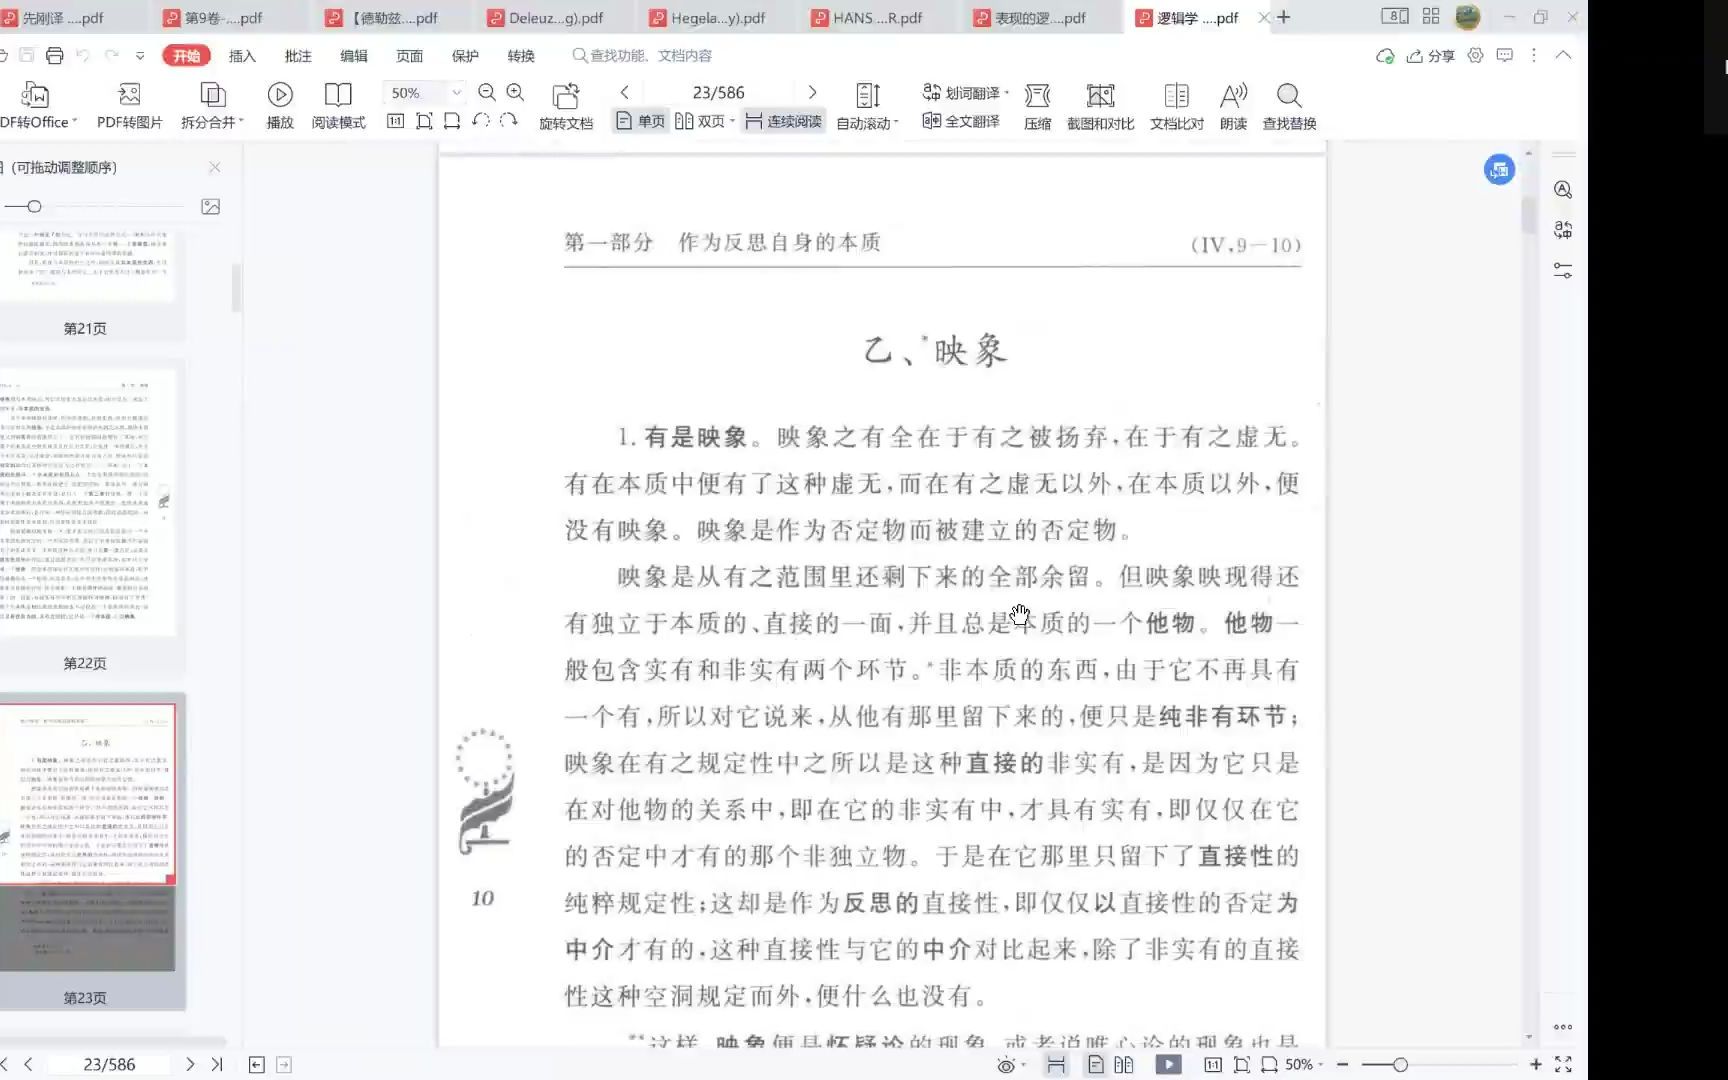Enter fullscreen using status bar icon

[1563, 1065]
